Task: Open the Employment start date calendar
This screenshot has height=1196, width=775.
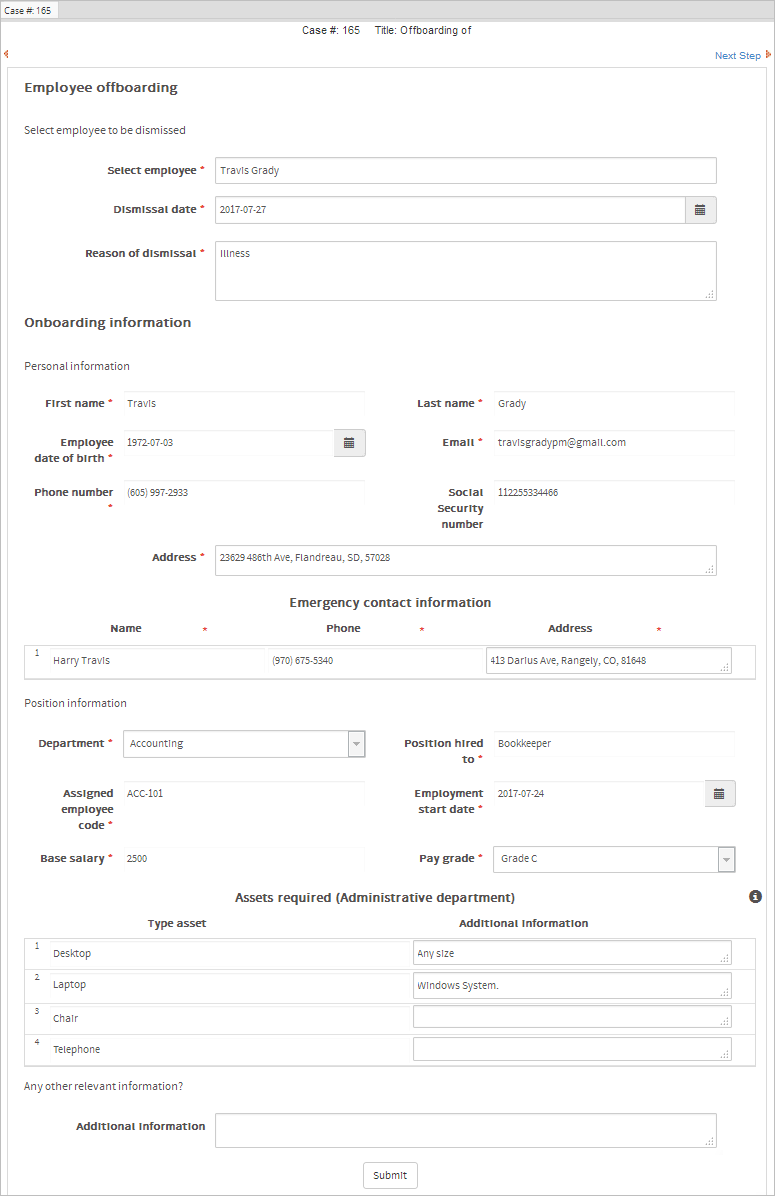Action: click(x=719, y=794)
